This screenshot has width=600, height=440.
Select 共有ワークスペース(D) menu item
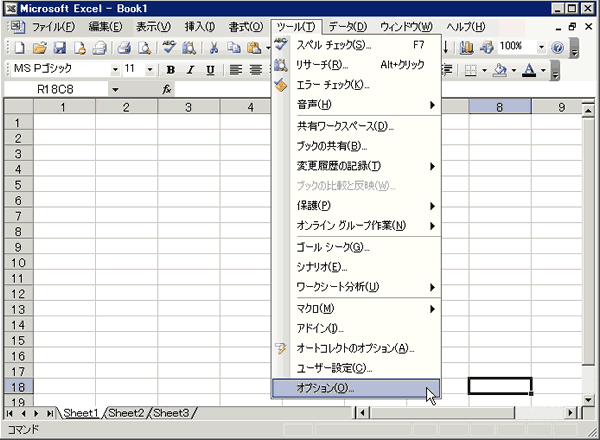click(x=356, y=126)
